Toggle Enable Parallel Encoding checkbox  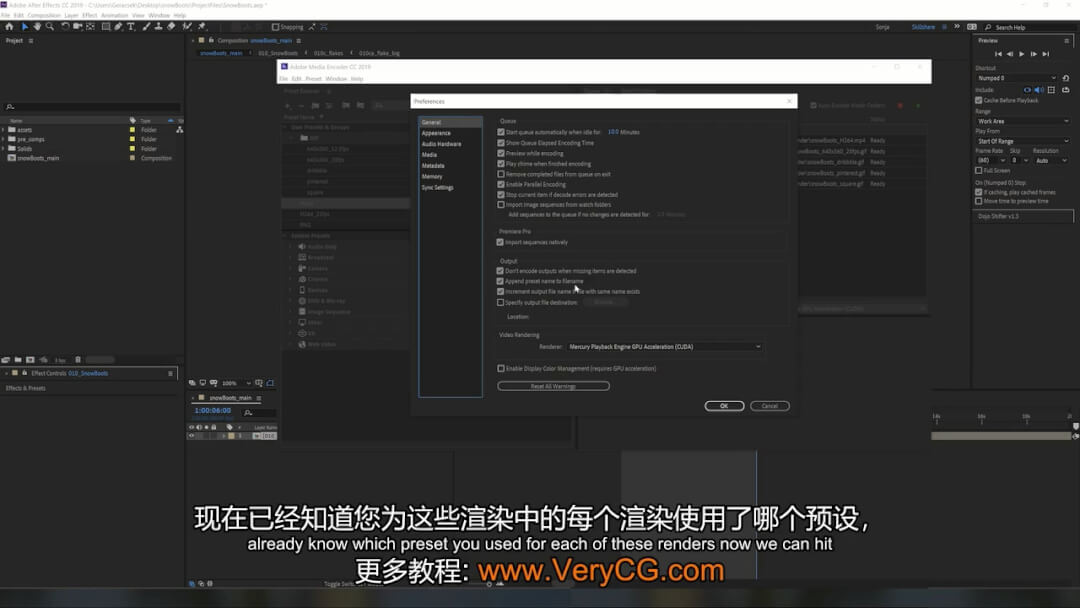[501, 184]
